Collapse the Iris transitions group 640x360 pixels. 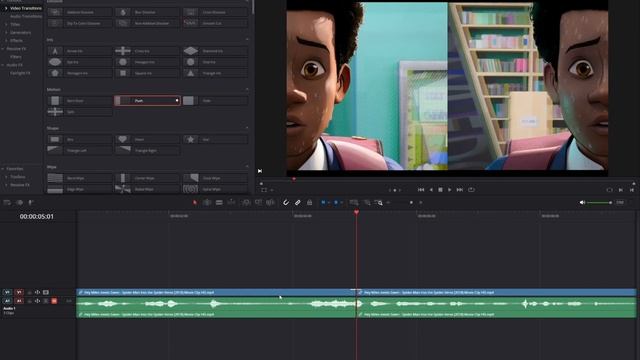click(x=247, y=40)
